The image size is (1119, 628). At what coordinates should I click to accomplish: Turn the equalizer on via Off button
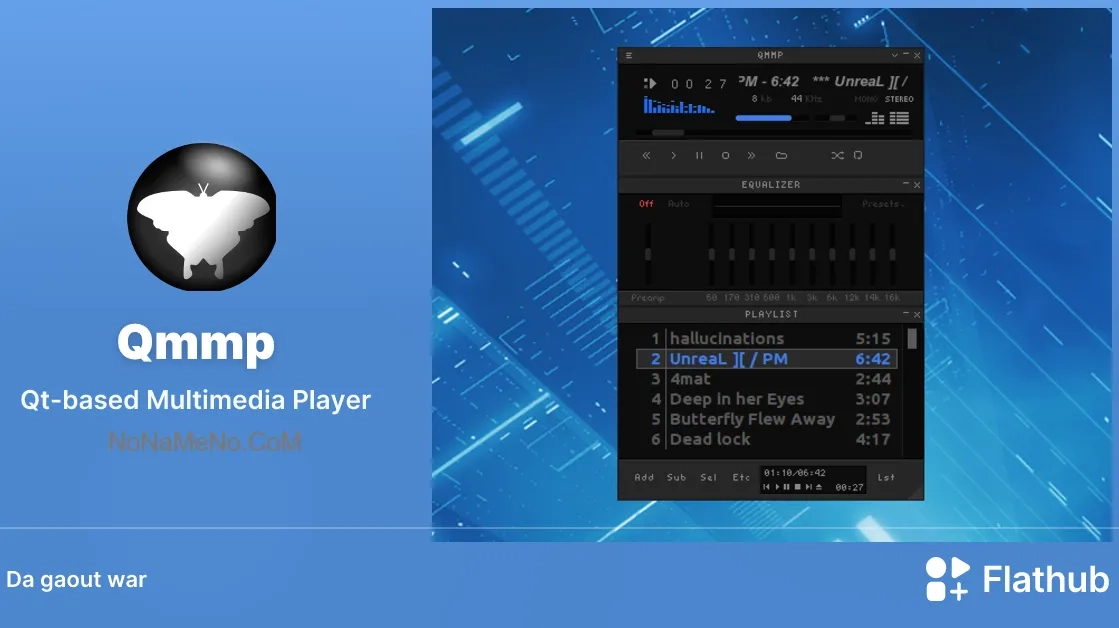[646, 204]
